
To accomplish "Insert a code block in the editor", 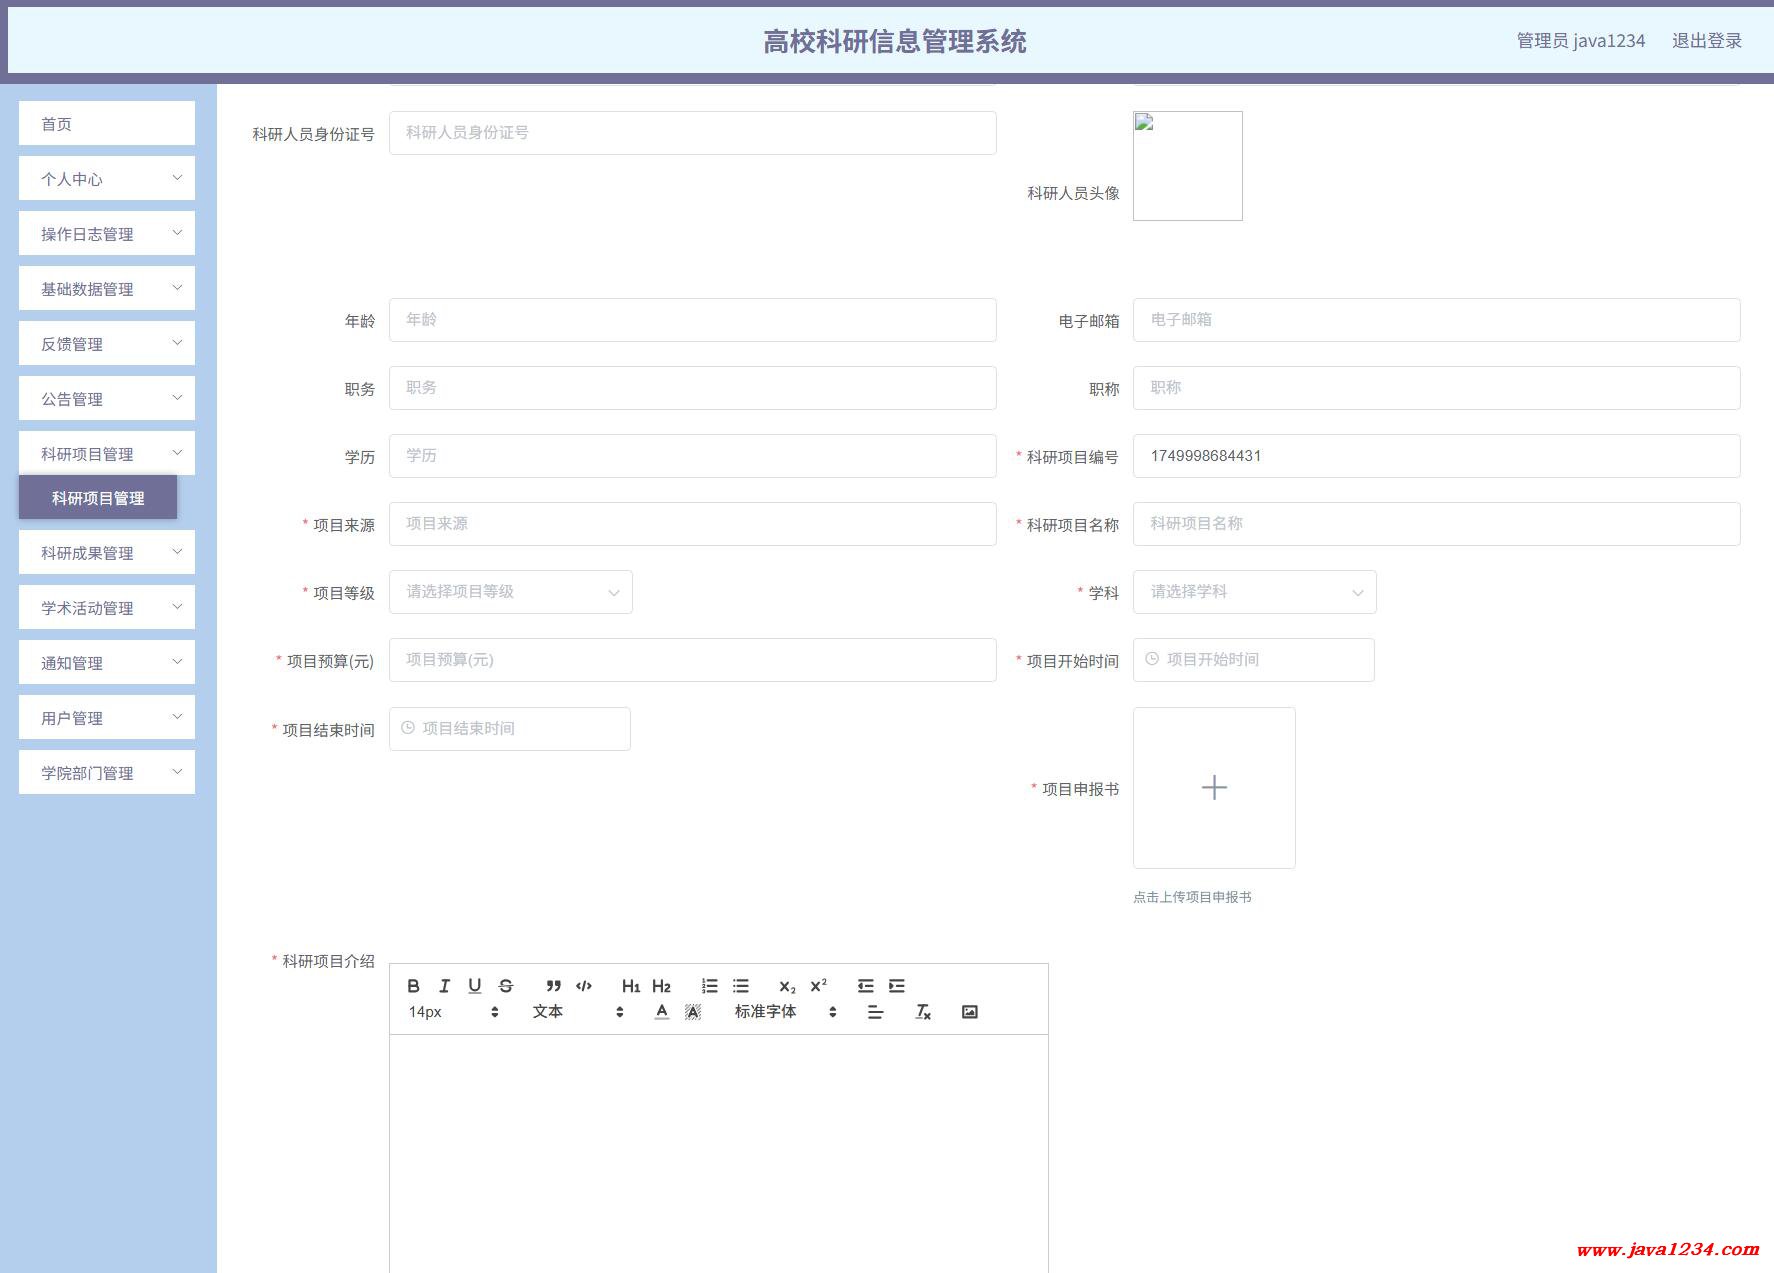I will (584, 986).
